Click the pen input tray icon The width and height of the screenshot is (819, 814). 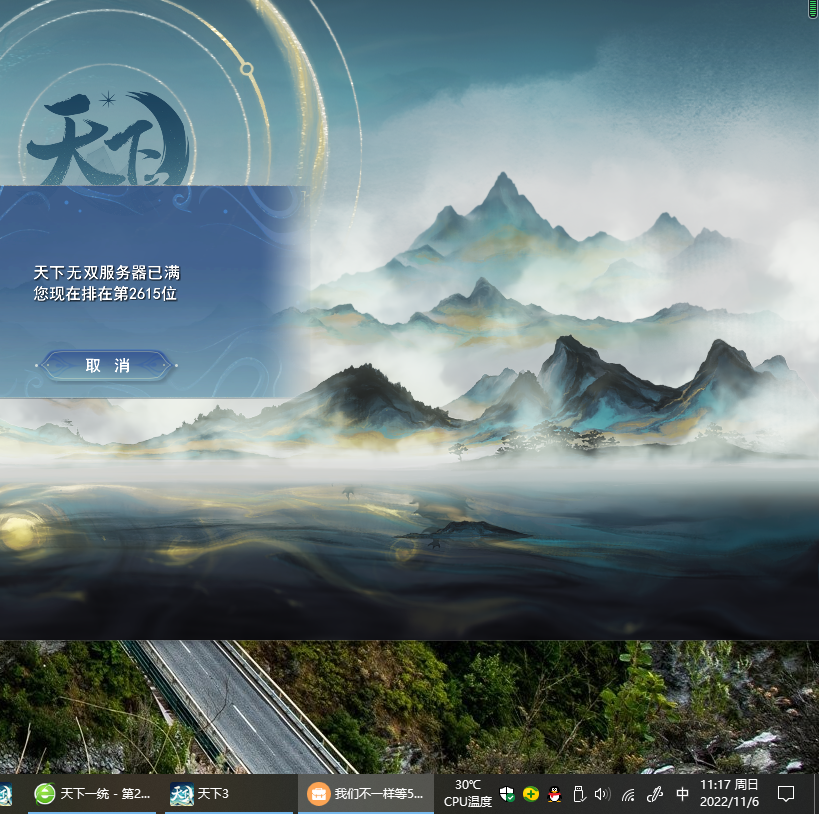(654, 794)
